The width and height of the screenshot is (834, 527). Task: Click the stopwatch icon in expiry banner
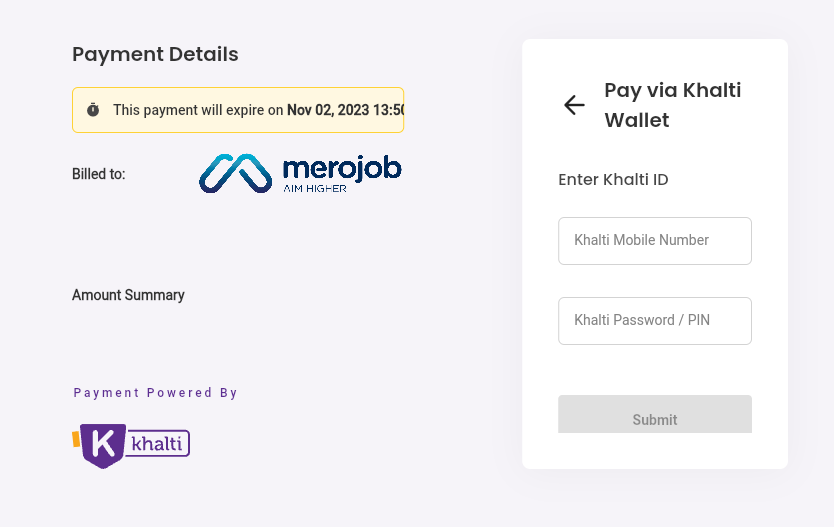pos(93,110)
